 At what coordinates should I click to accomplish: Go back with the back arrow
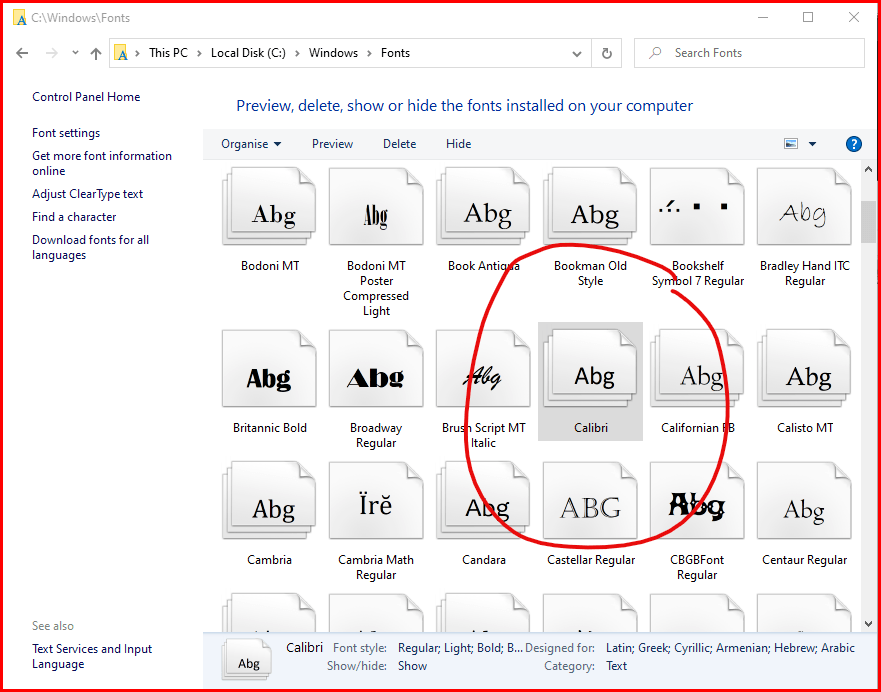(22, 53)
